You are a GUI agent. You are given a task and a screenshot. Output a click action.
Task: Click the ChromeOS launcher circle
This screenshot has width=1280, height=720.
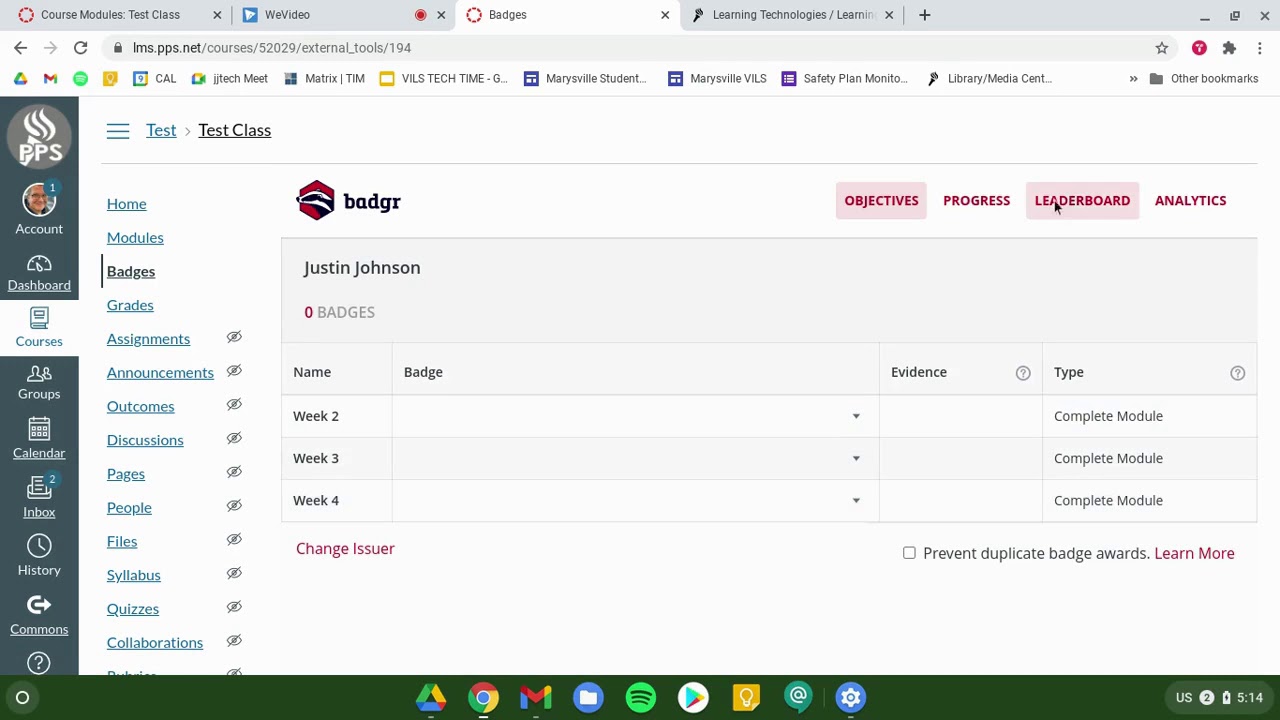tap(22, 697)
